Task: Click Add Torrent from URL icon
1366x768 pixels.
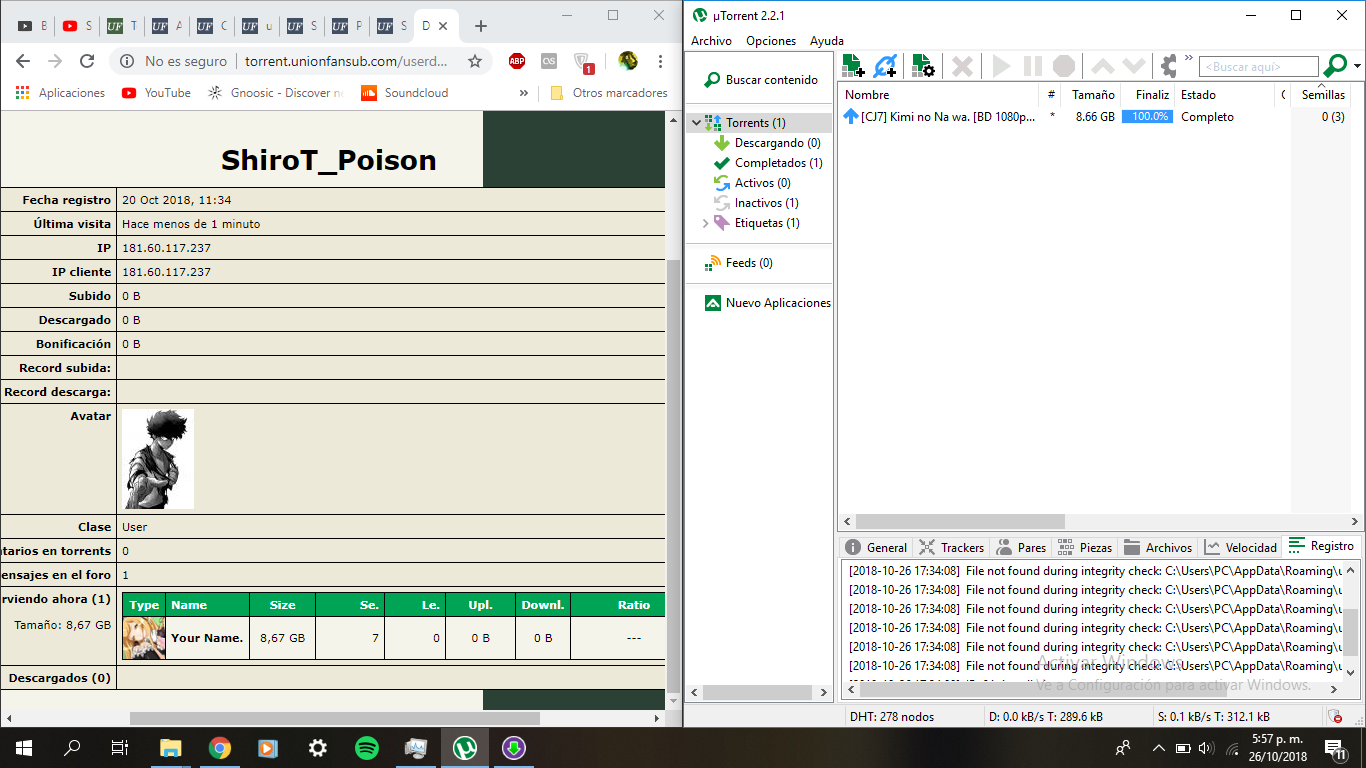Action: (885, 66)
